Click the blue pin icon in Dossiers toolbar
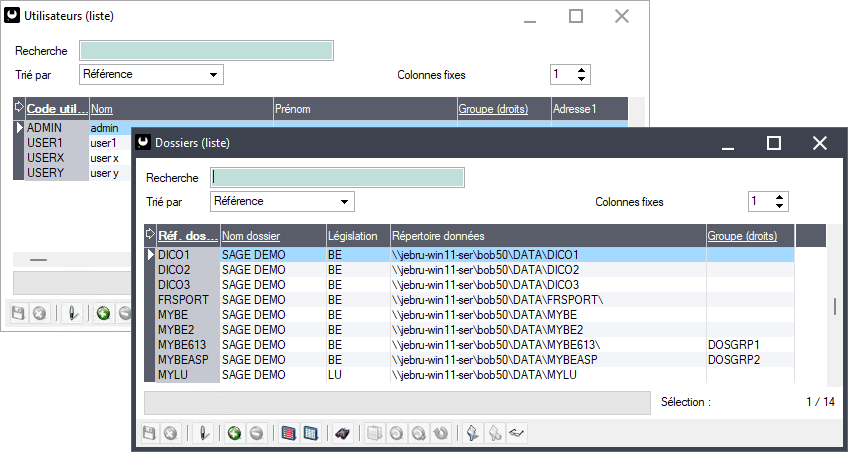This screenshot has height=452, width=848. pos(474,434)
